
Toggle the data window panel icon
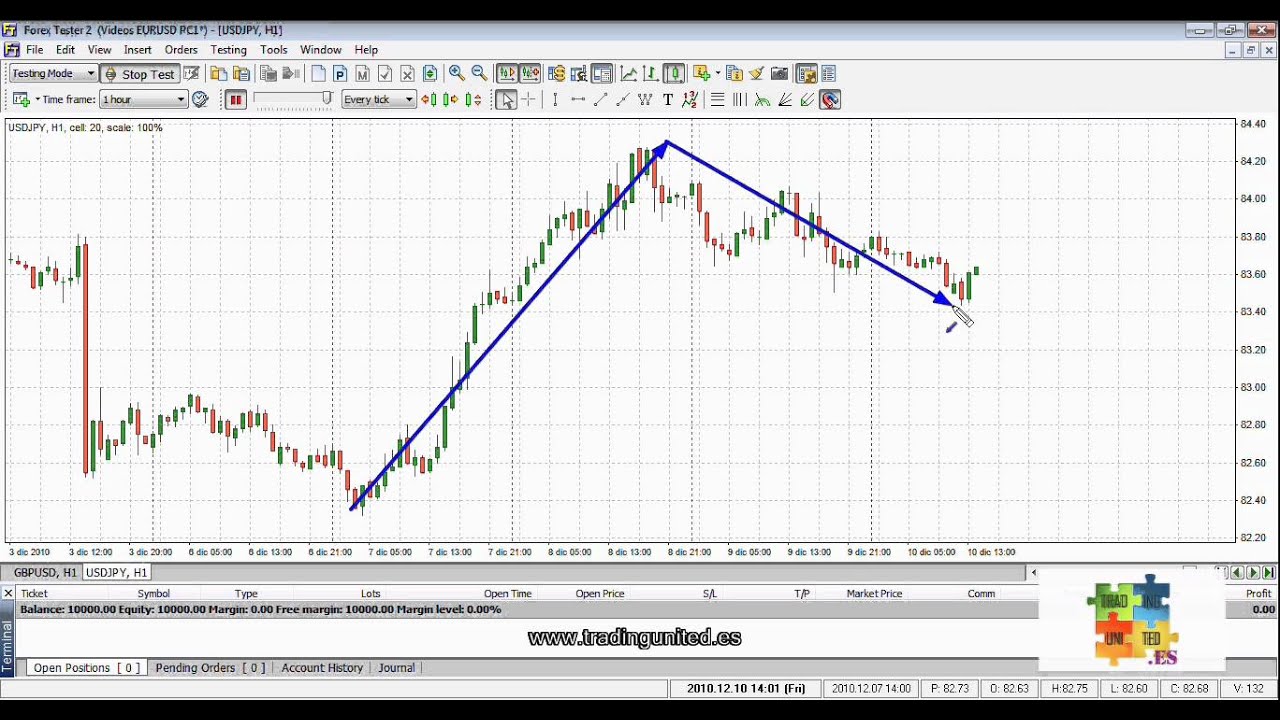click(x=601, y=73)
